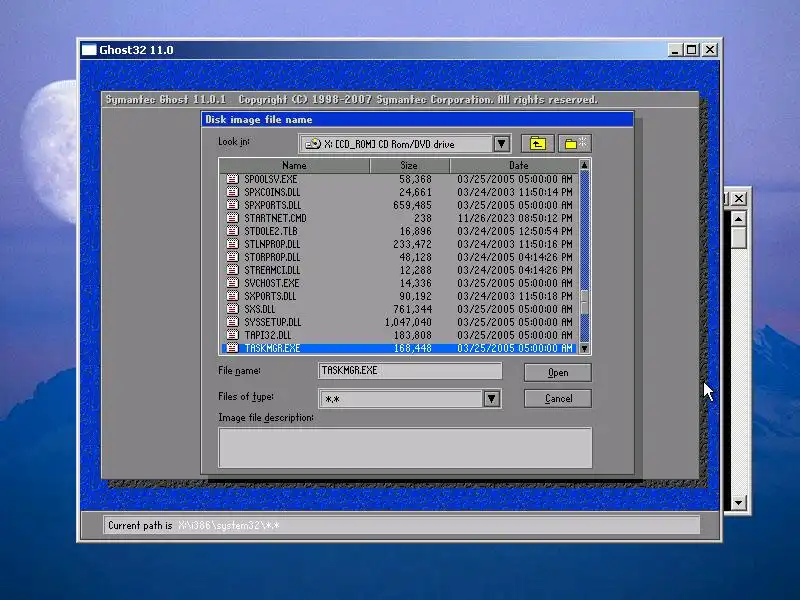Click the File name input field

point(410,371)
